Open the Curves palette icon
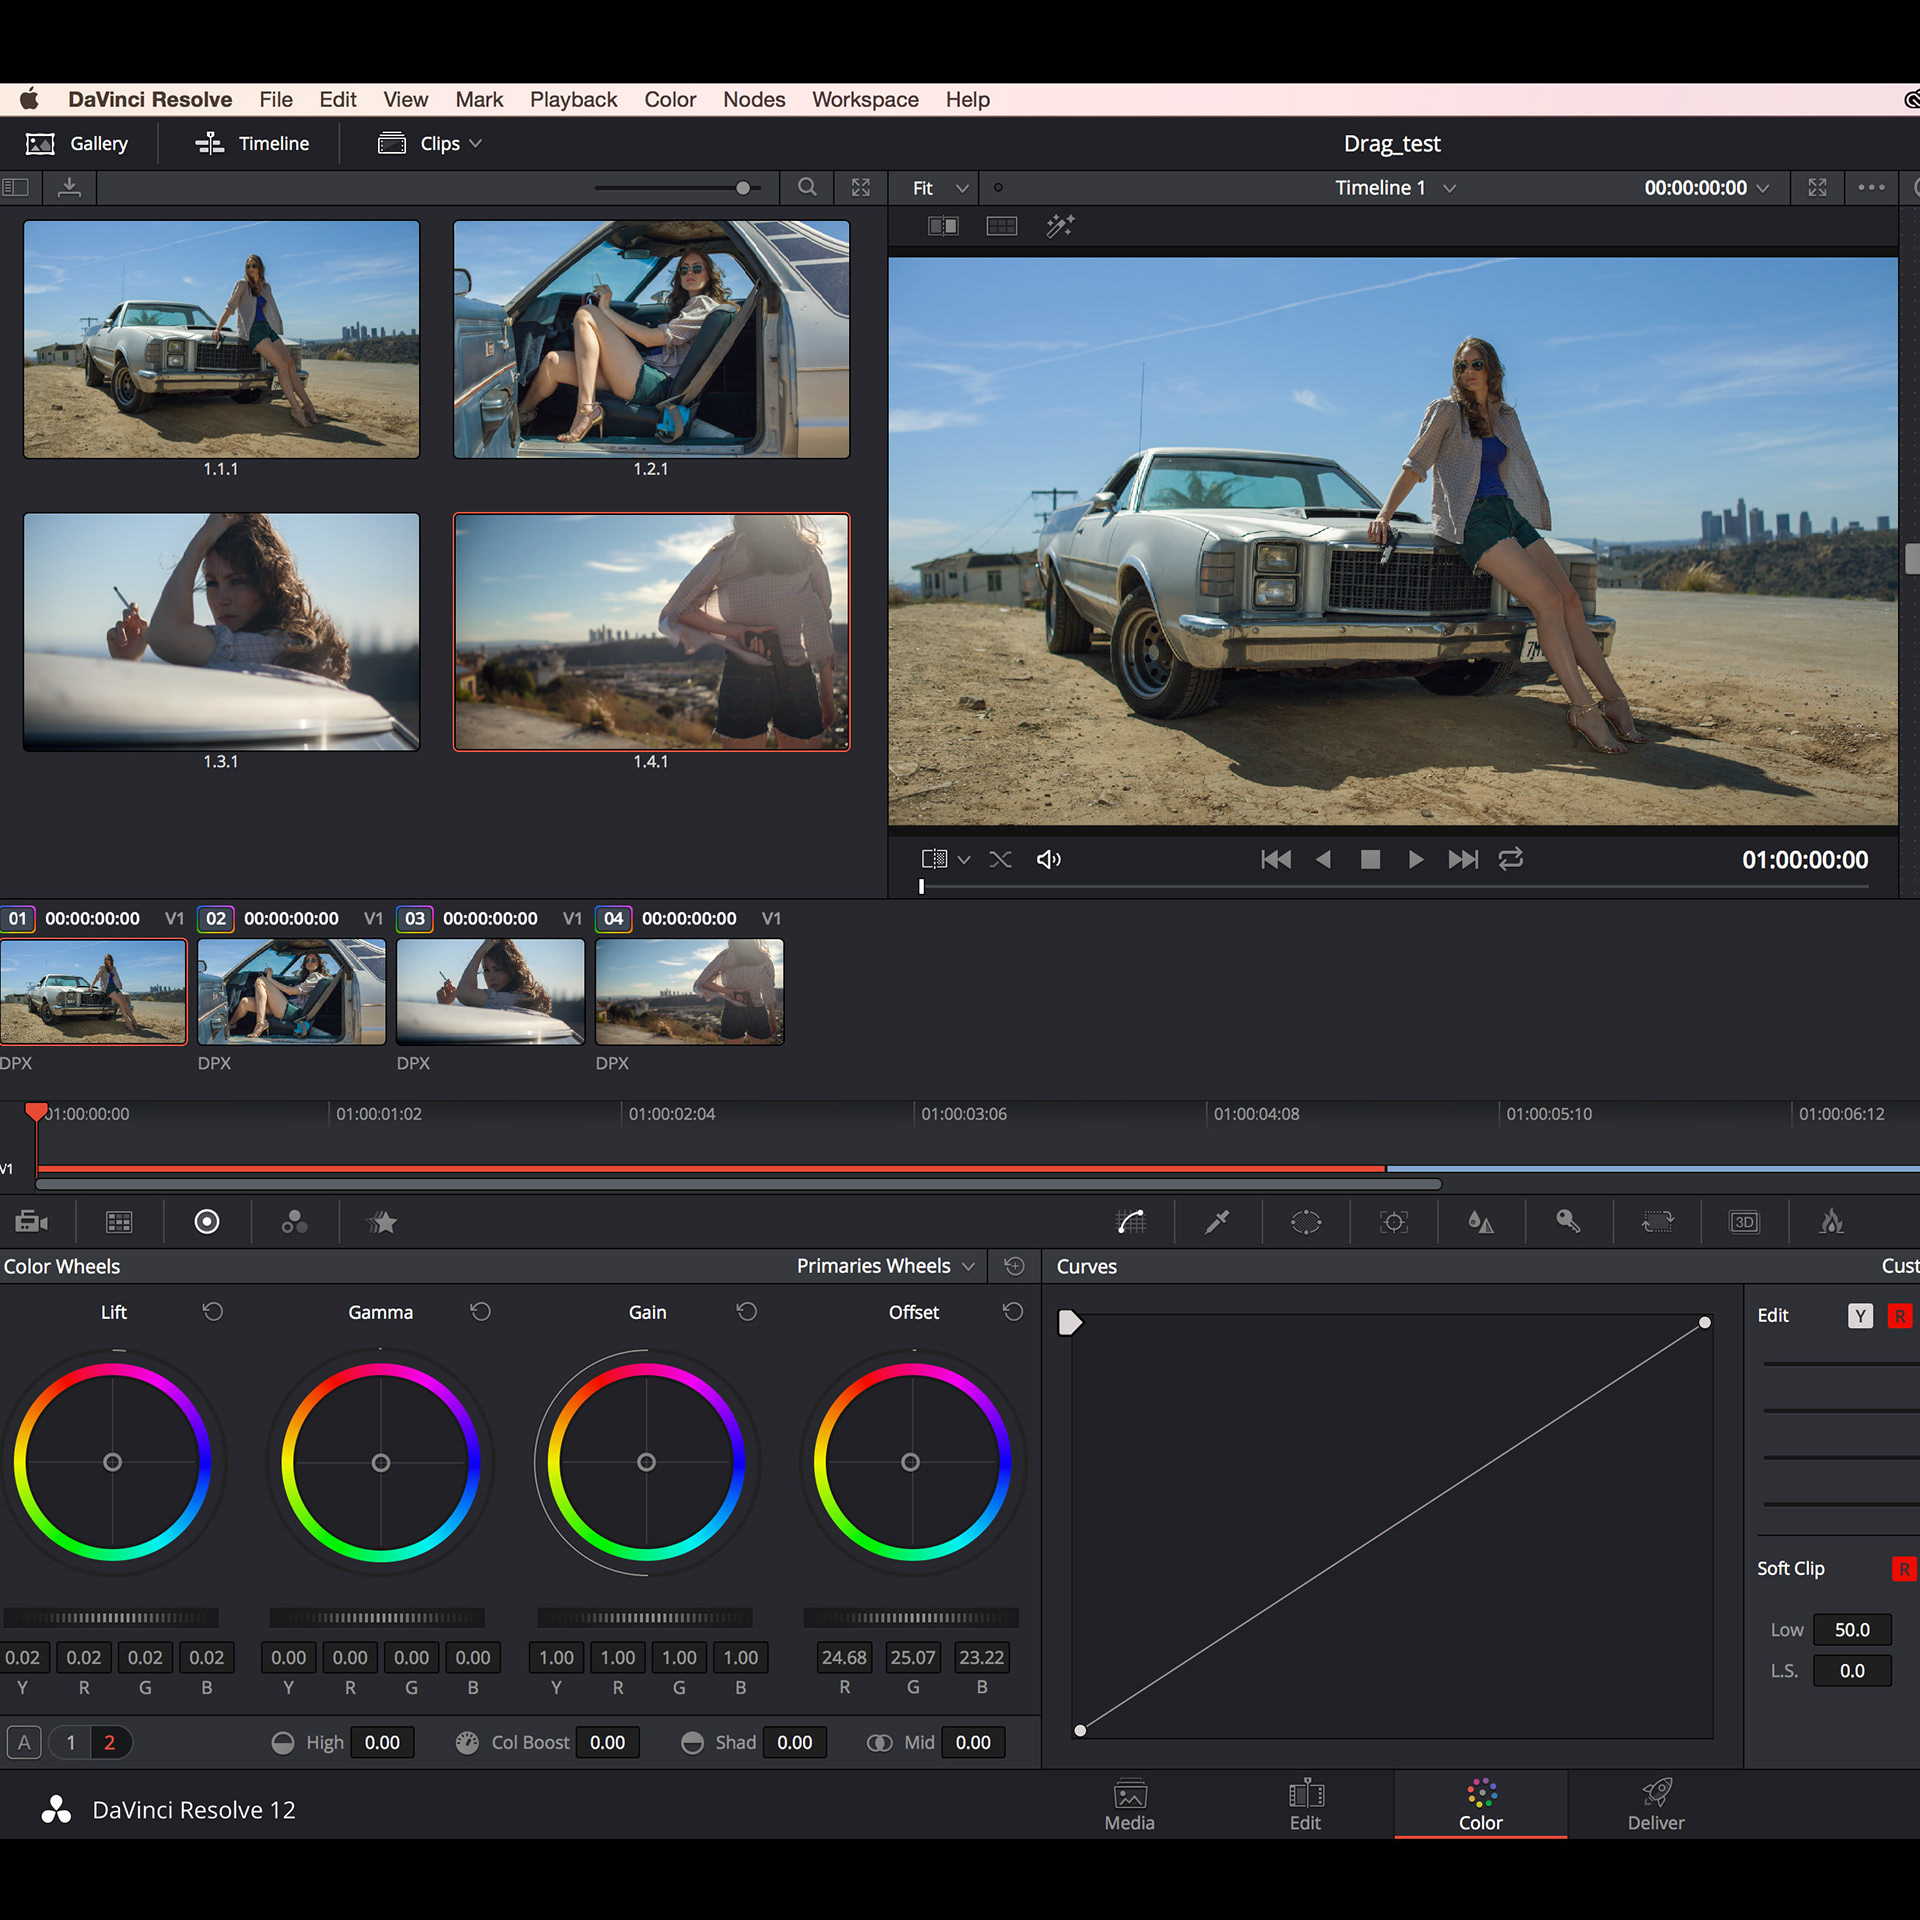Viewport: 1920px width, 1920px height. [1131, 1222]
